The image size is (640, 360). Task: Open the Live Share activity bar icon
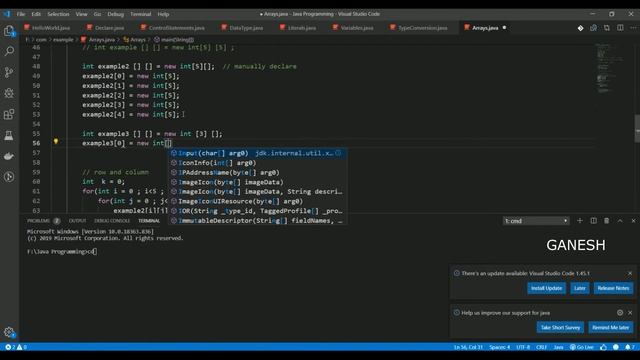coord(9,177)
